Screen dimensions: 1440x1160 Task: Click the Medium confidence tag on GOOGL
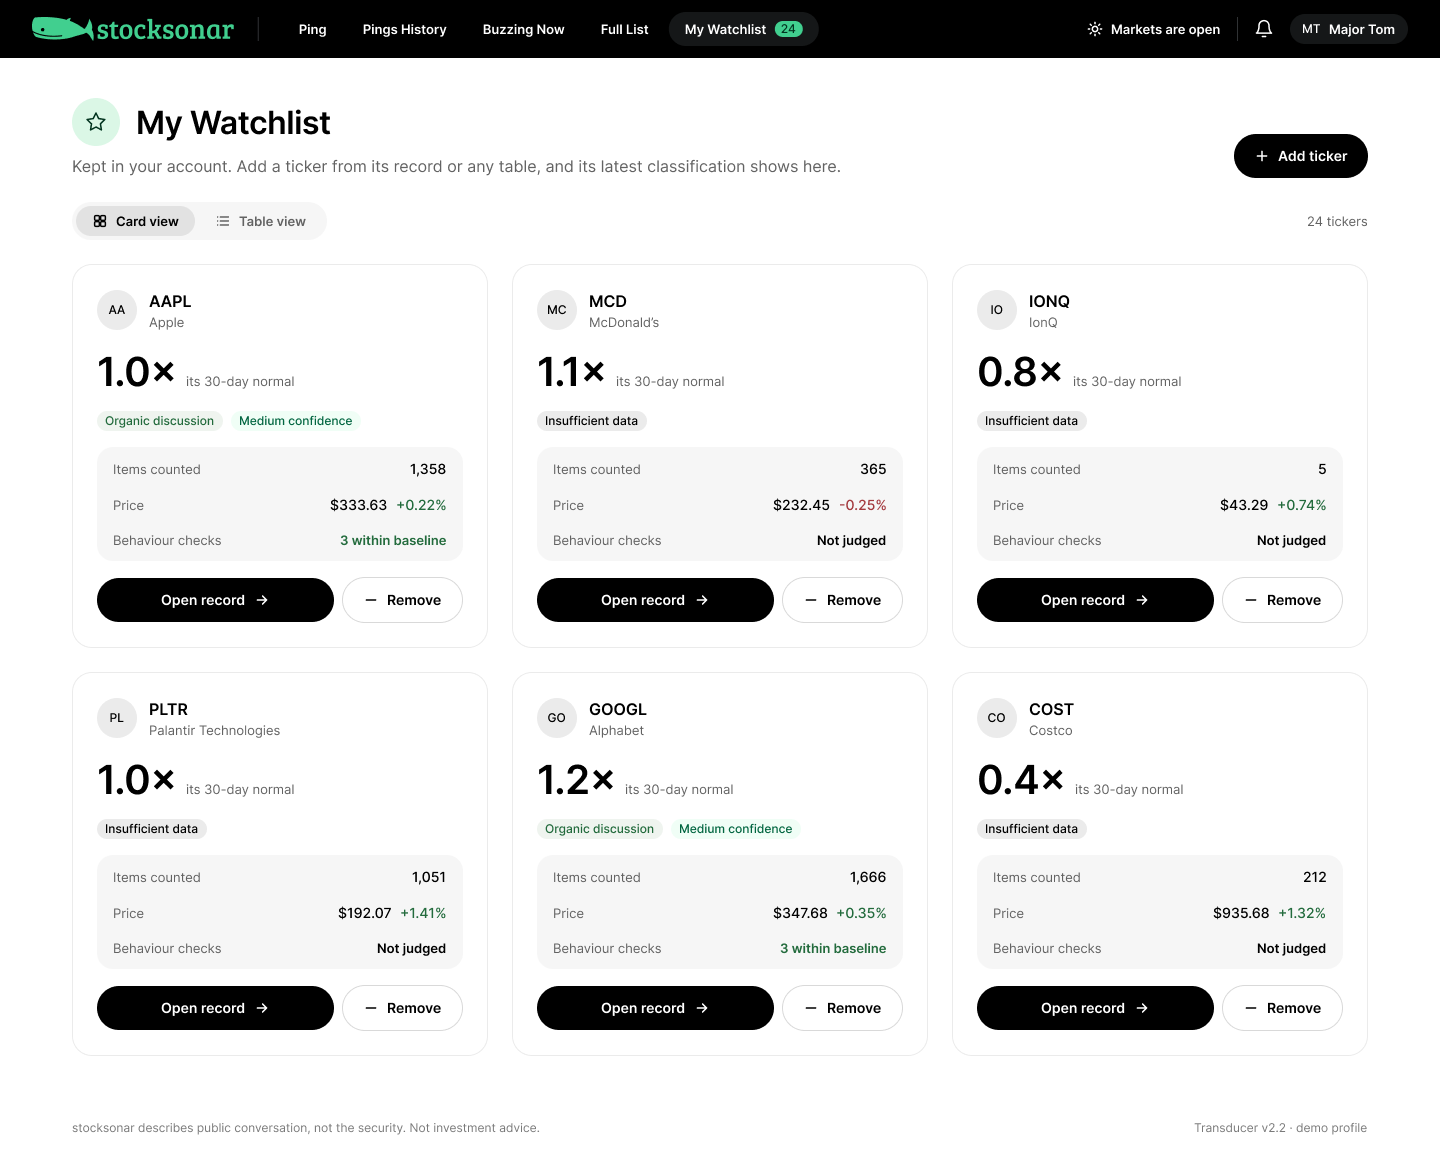click(736, 829)
